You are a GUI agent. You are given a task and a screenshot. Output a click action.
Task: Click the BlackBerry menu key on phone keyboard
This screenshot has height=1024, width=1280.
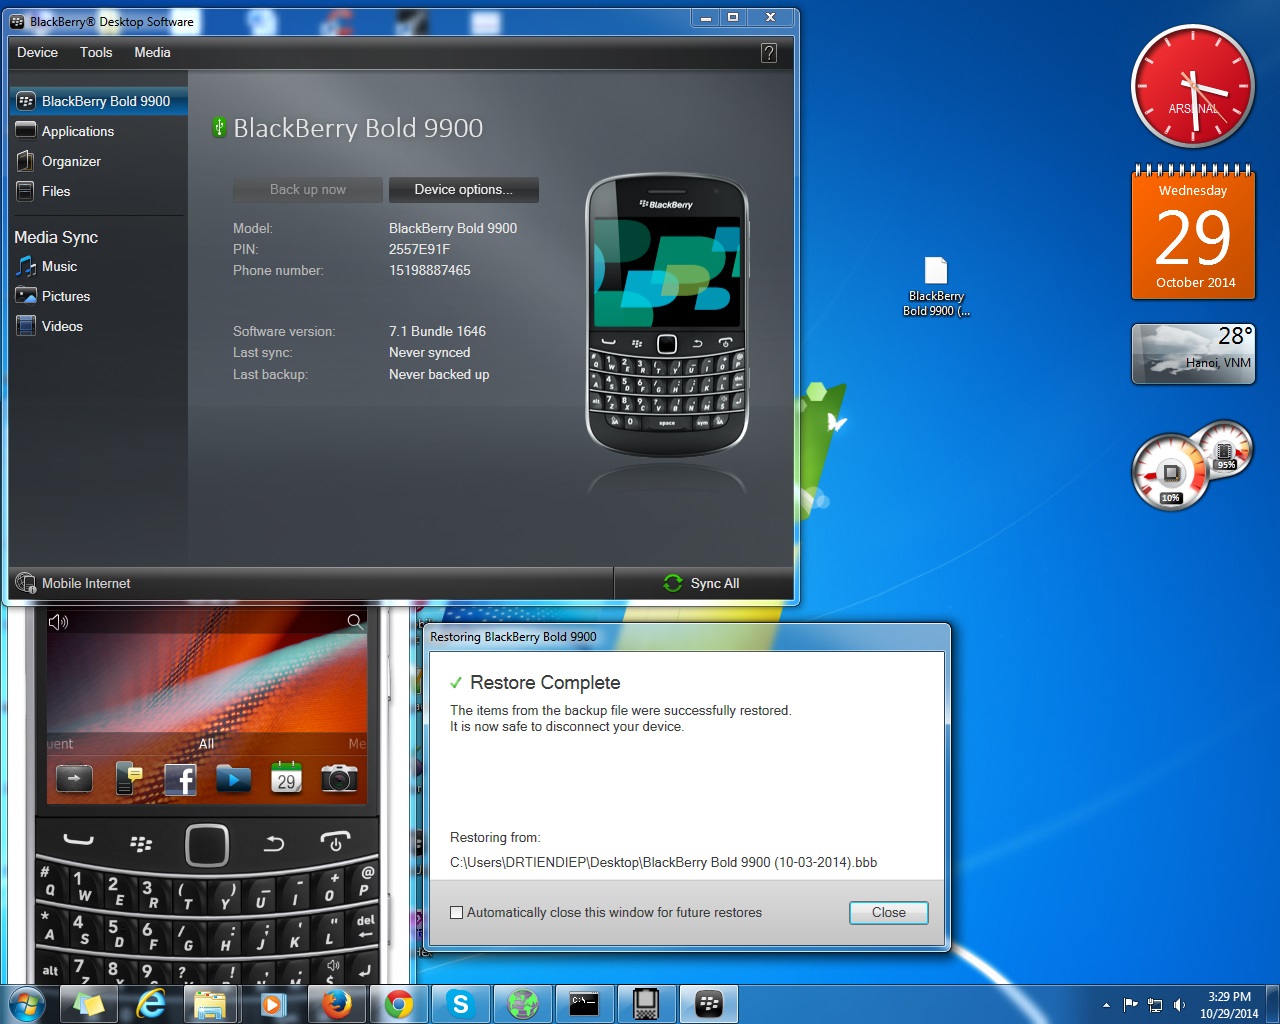(141, 844)
